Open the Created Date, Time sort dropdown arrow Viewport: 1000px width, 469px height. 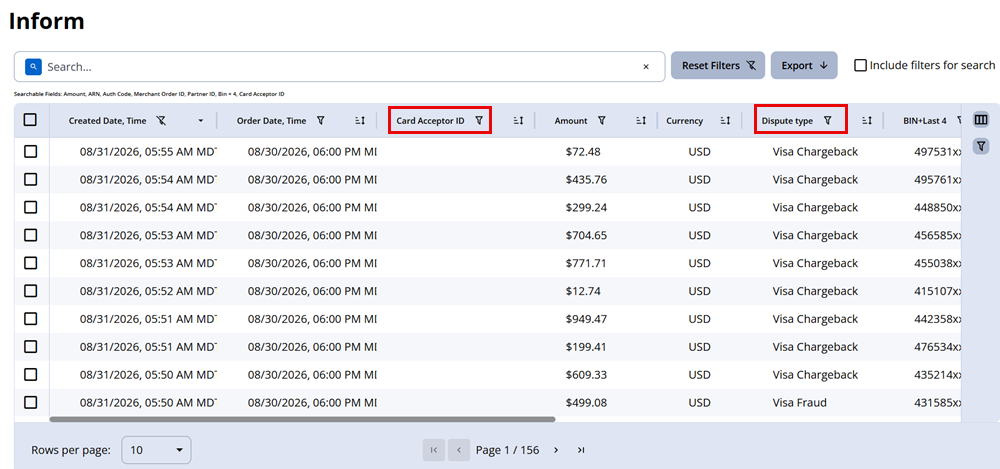201,121
